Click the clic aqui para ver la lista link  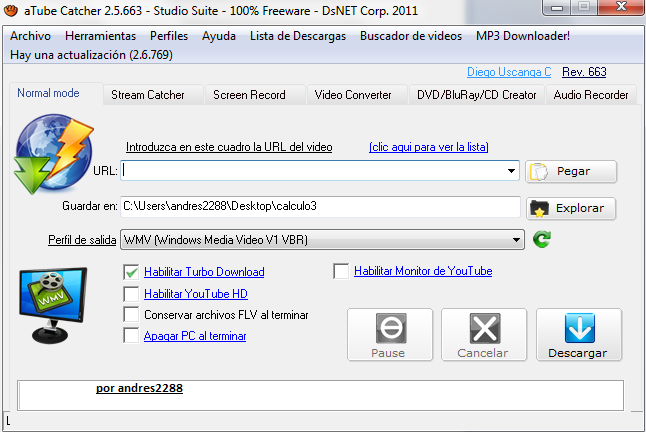(428, 147)
